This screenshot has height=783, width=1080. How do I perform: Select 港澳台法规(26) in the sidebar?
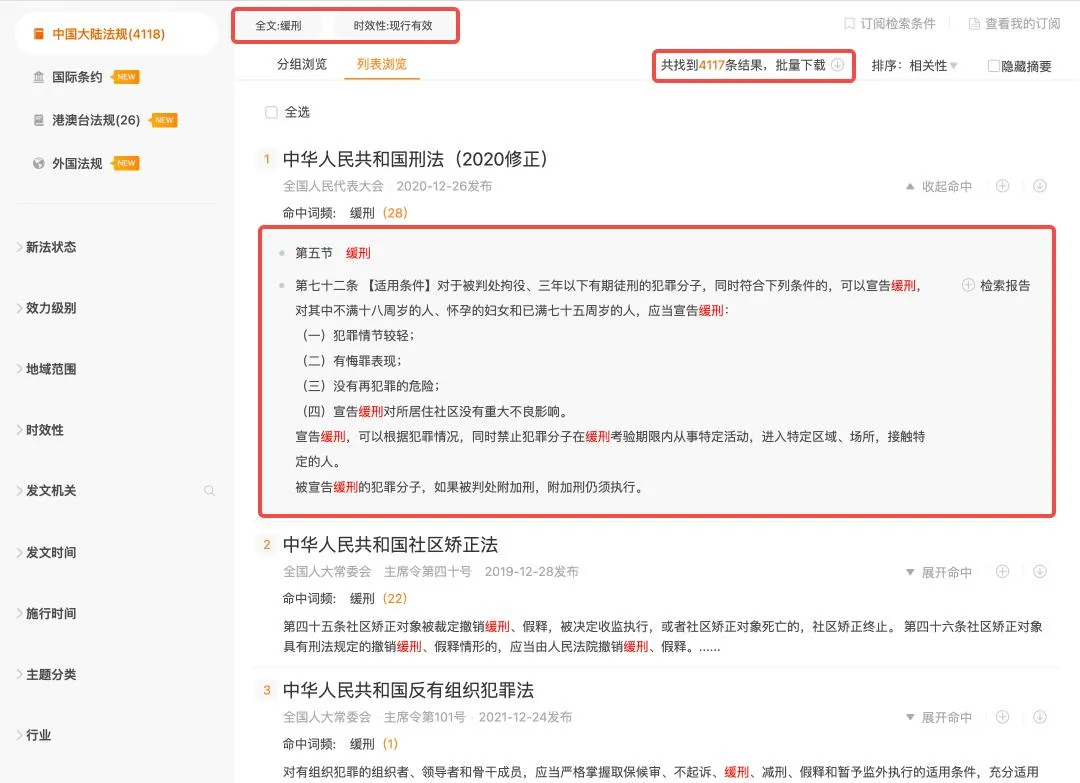click(x=96, y=120)
